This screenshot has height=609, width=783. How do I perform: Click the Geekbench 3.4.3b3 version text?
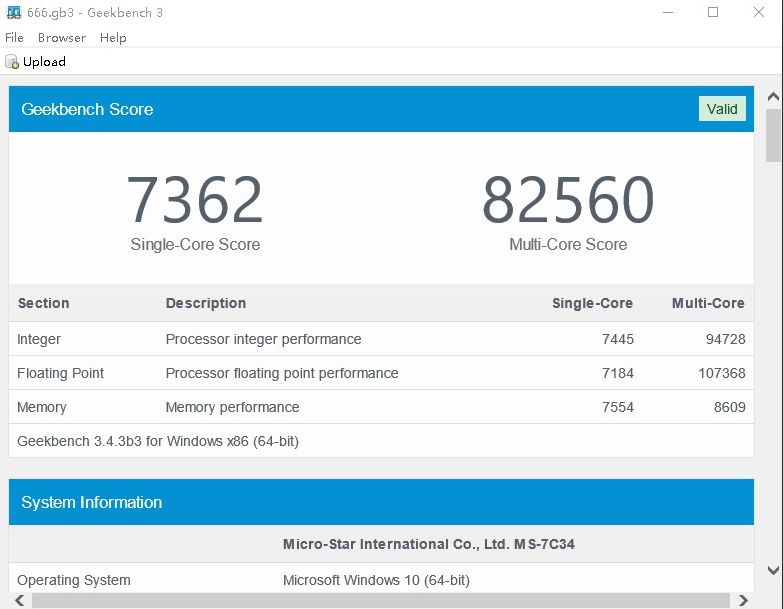point(158,441)
